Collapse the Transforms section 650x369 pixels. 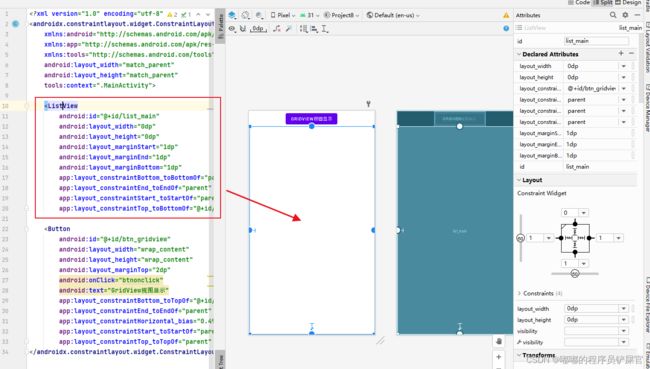[519, 355]
